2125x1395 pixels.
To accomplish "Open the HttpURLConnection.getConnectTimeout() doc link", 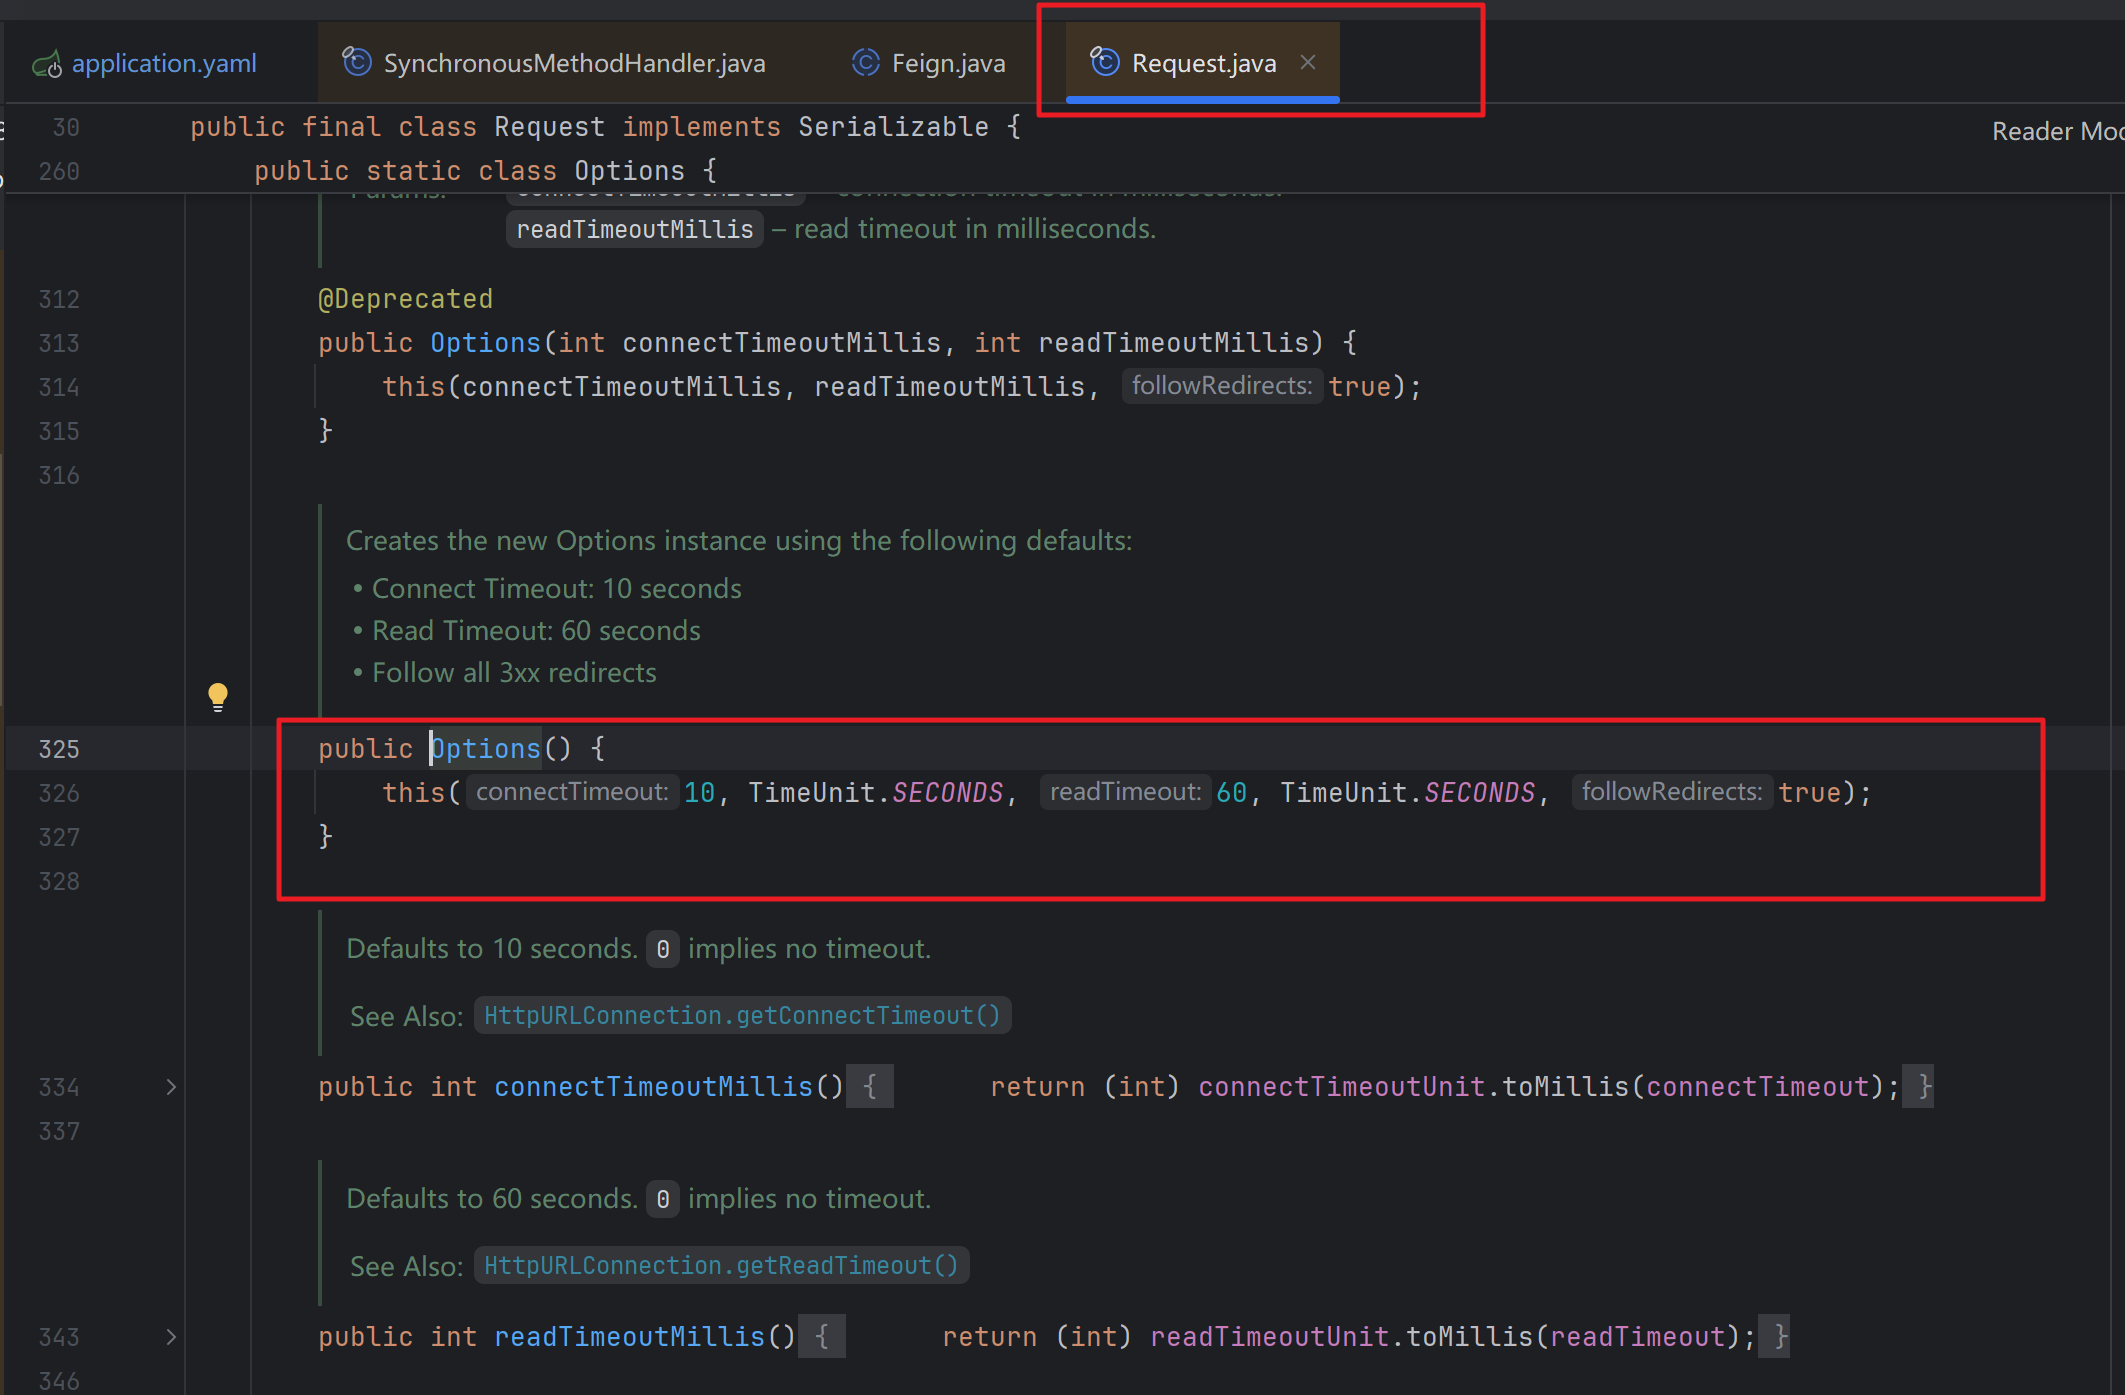I will click(742, 1015).
